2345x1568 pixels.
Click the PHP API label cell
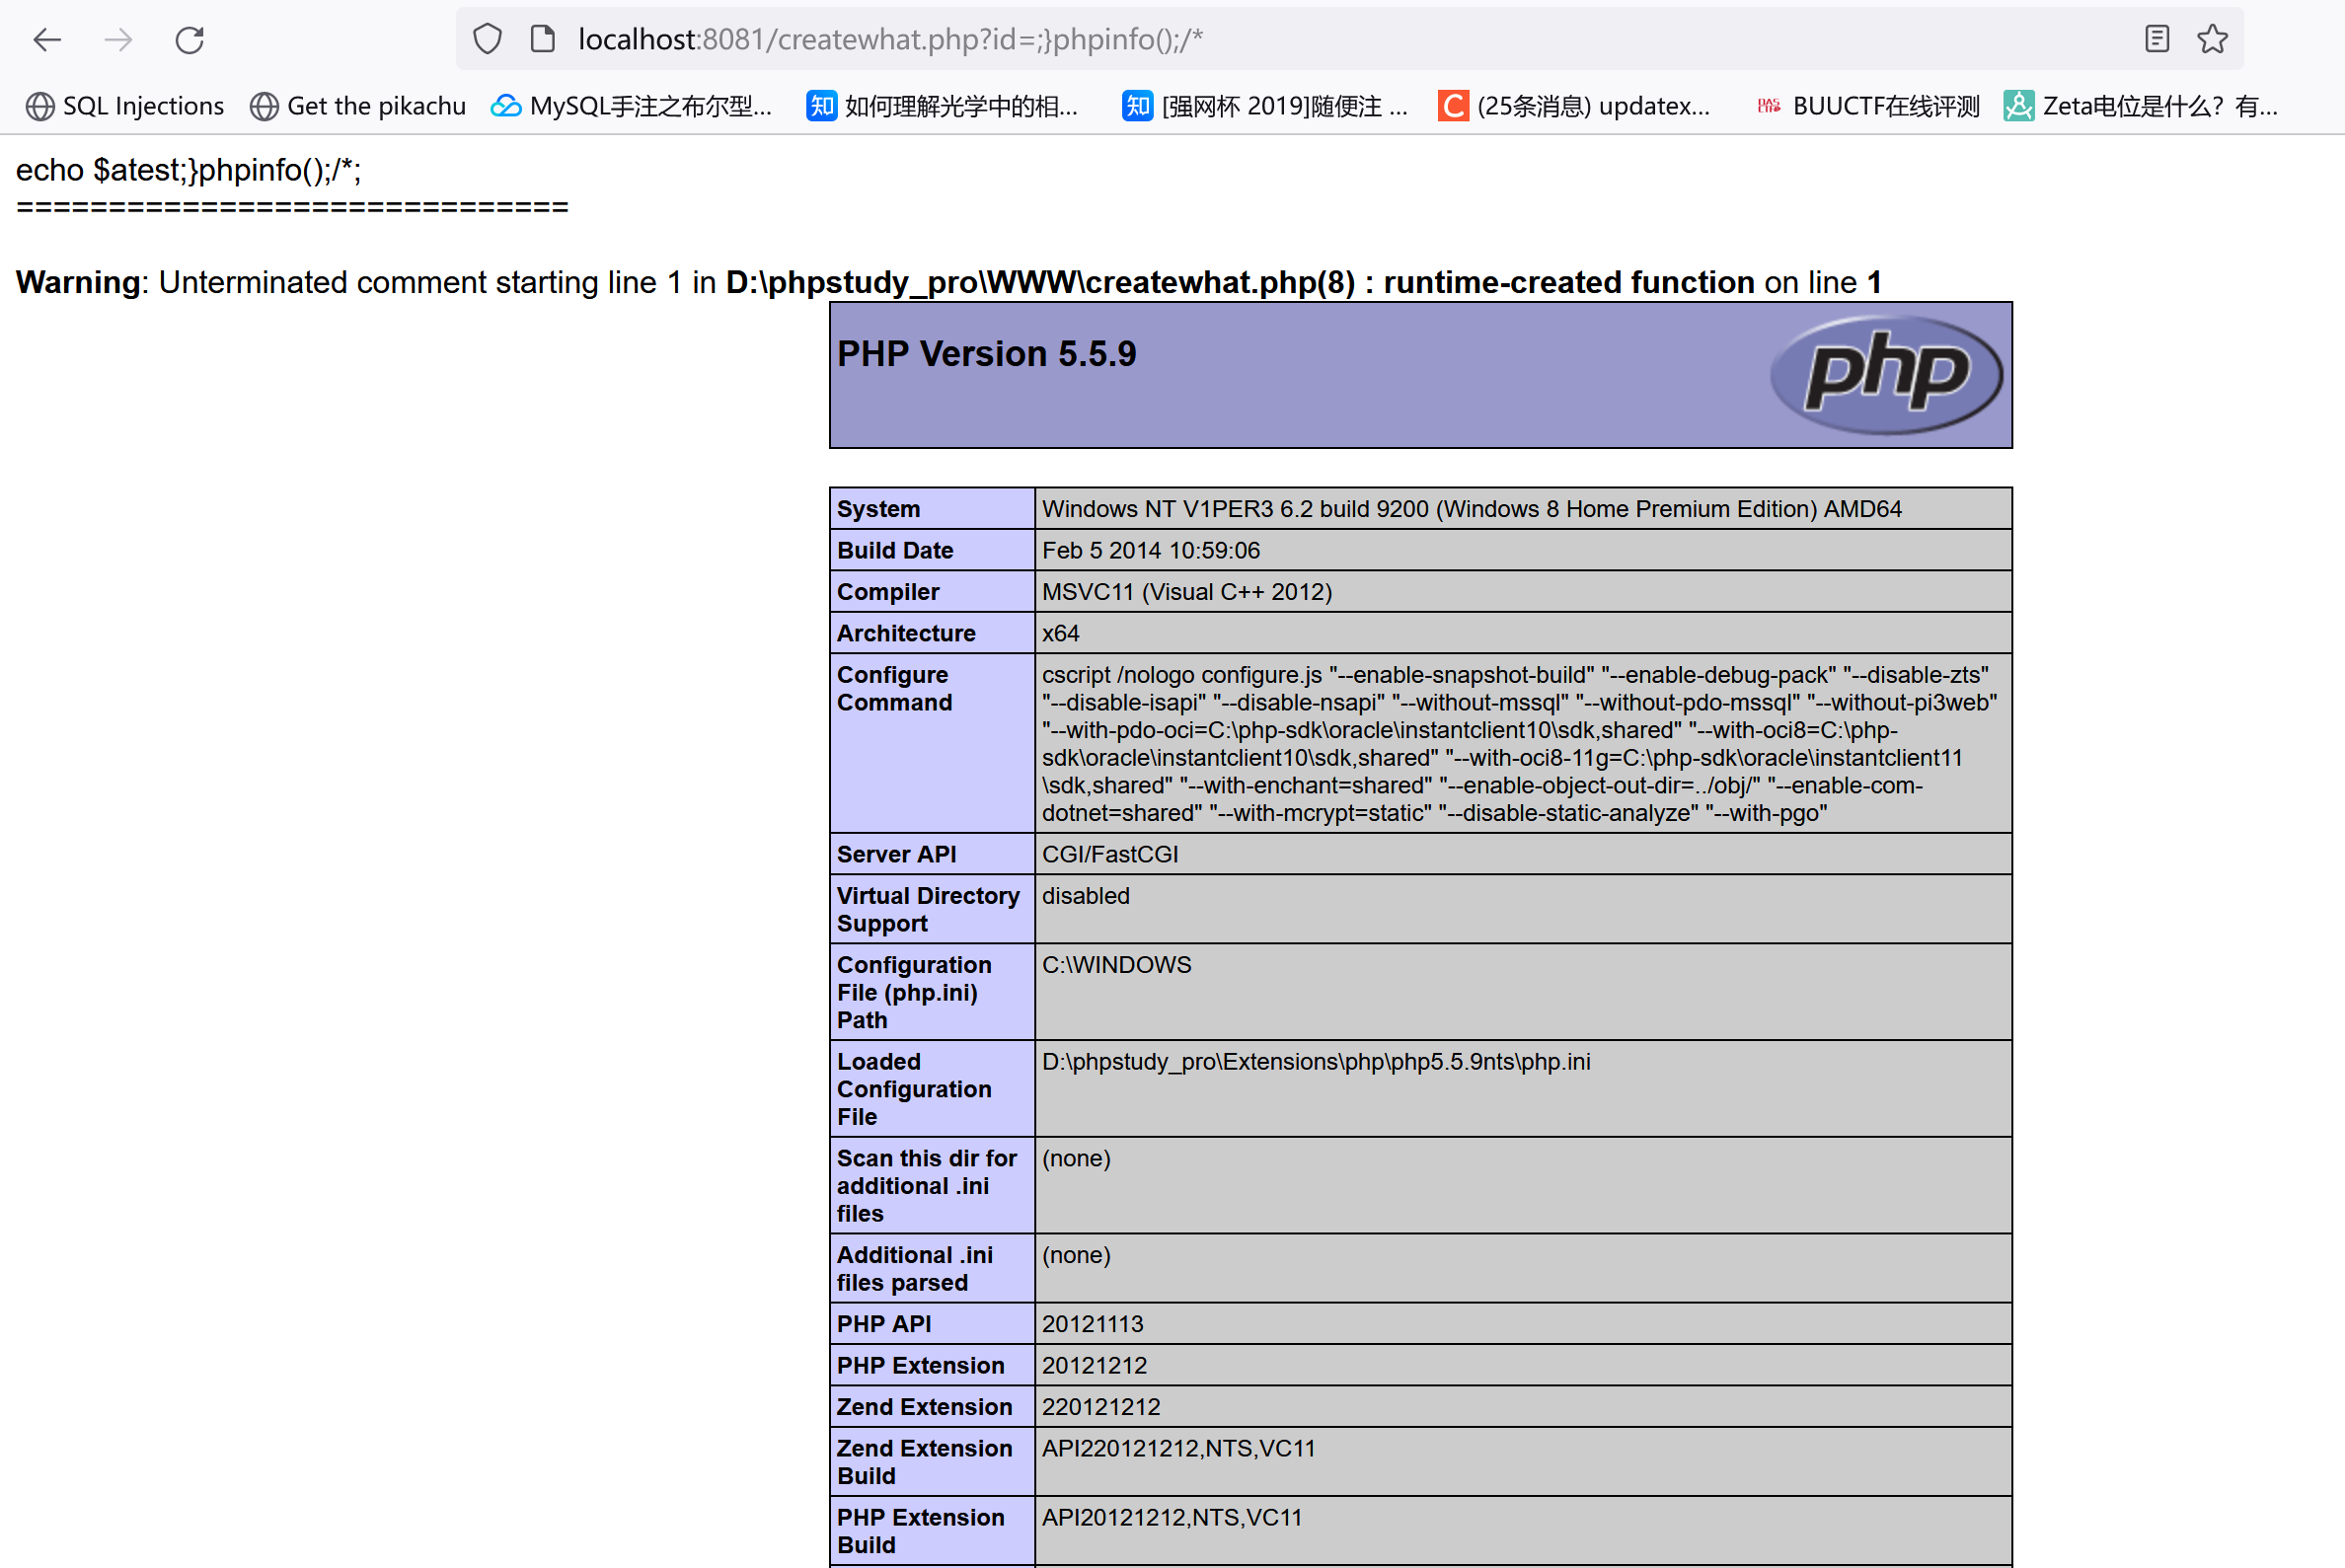(x=931, y=1324)
